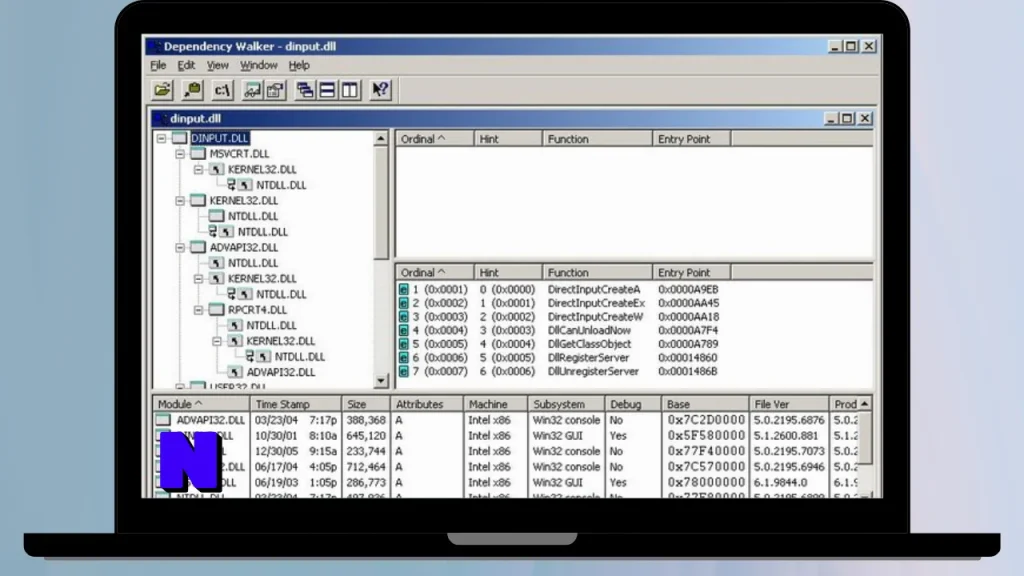The image size is (1024, 576).
Task: Click the ADVAPI32.DLL icon in module list
Action: 163,420
